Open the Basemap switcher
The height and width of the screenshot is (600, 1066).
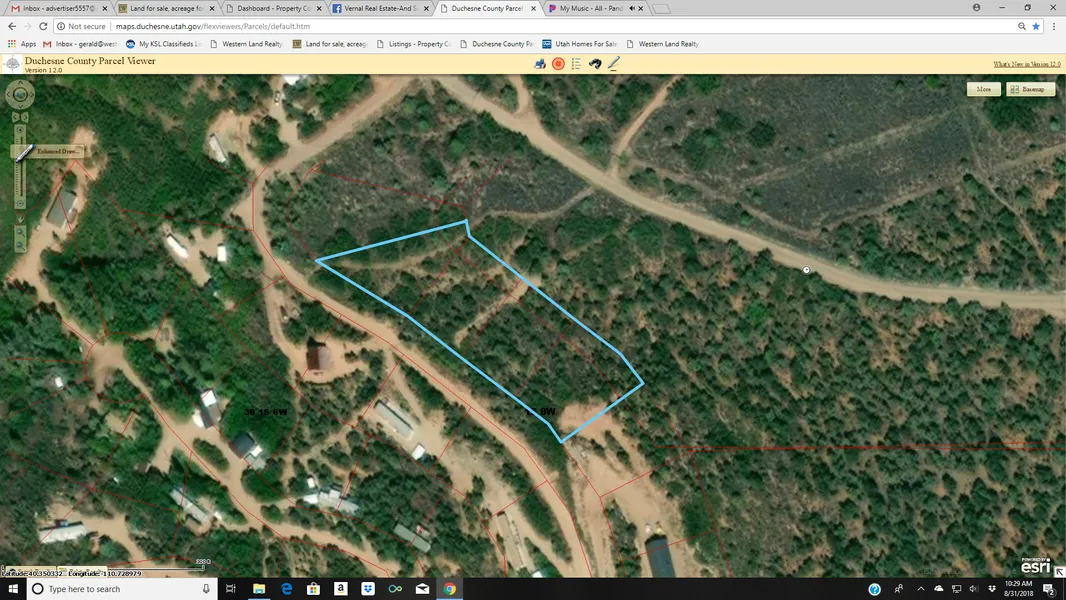(1031, 89)
